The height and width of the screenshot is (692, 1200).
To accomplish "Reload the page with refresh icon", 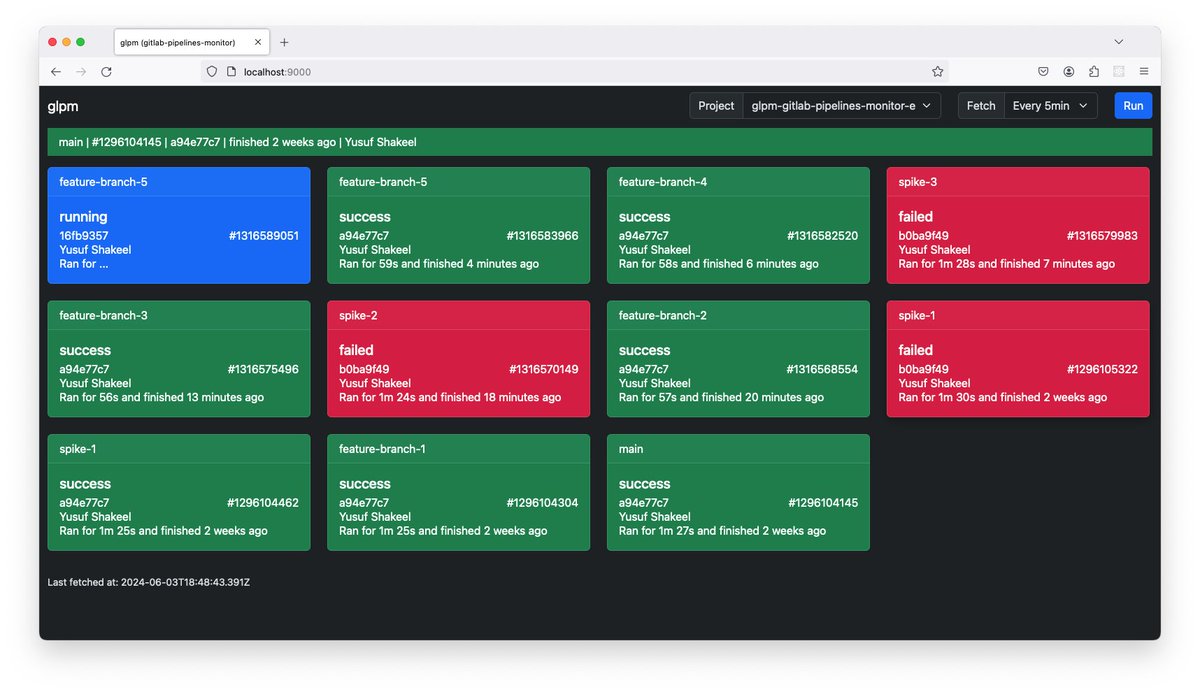I will pyautogui.click(x=106, y=72).
